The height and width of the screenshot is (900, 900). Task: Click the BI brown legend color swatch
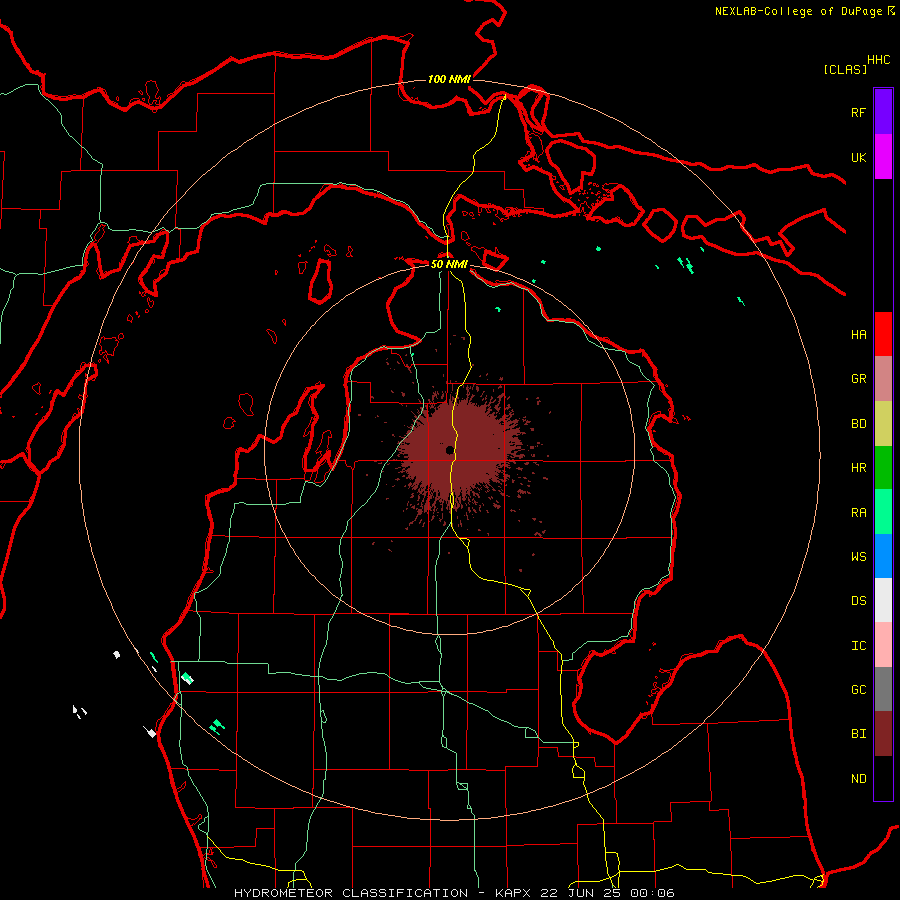point(883,734)
